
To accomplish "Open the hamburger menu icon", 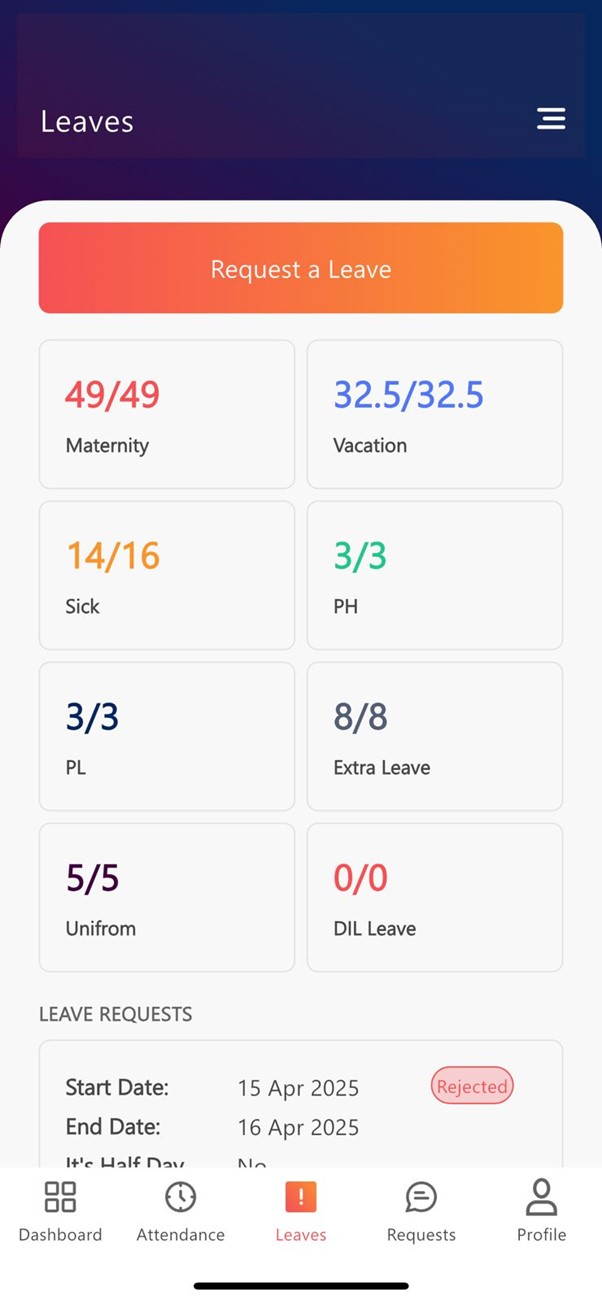I will click(x=551, y=119).
